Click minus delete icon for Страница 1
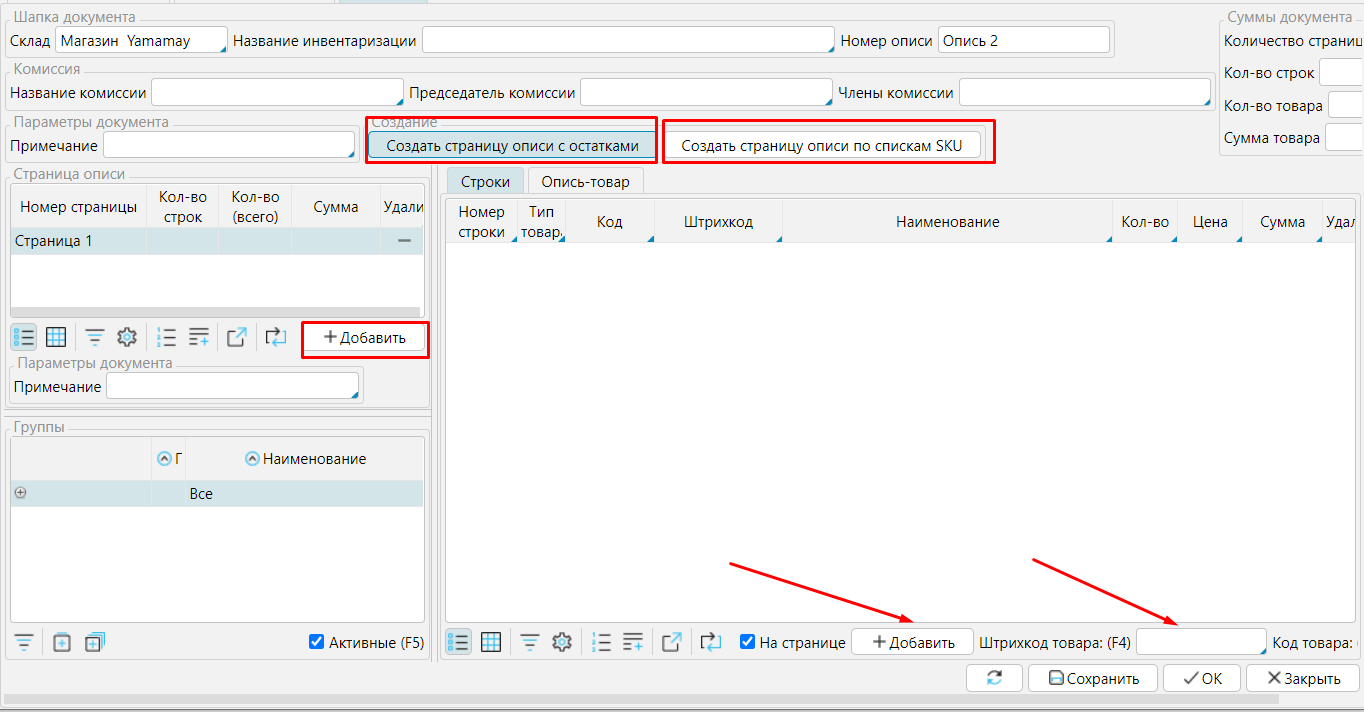The height and width of the screenshot is (712, 1364). (x=405, y=241)
